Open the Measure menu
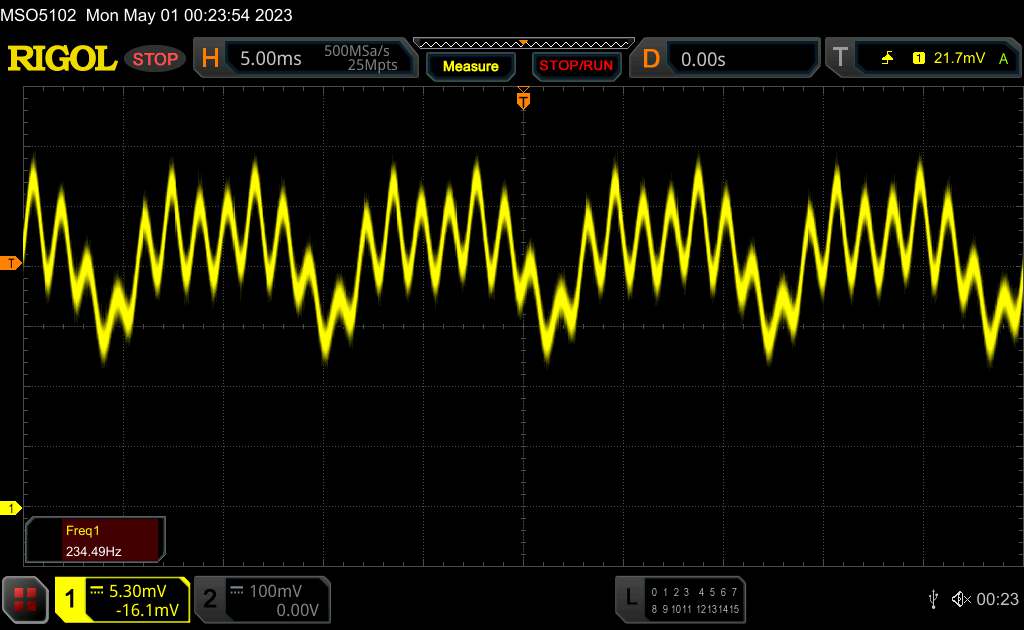Image resolution: width=1024 pixels, height=630 pixels. tap(470, 67)
